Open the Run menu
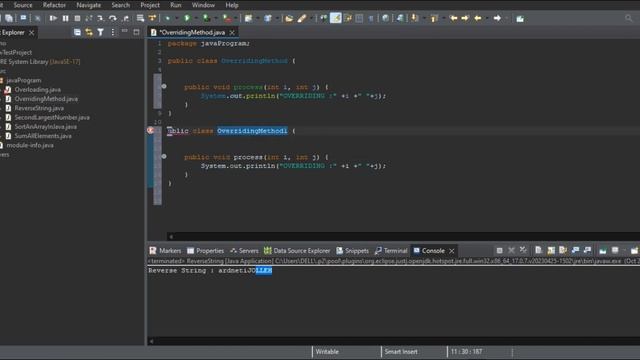The width and height of the screenshot is (640, 360). pos(176,5)
